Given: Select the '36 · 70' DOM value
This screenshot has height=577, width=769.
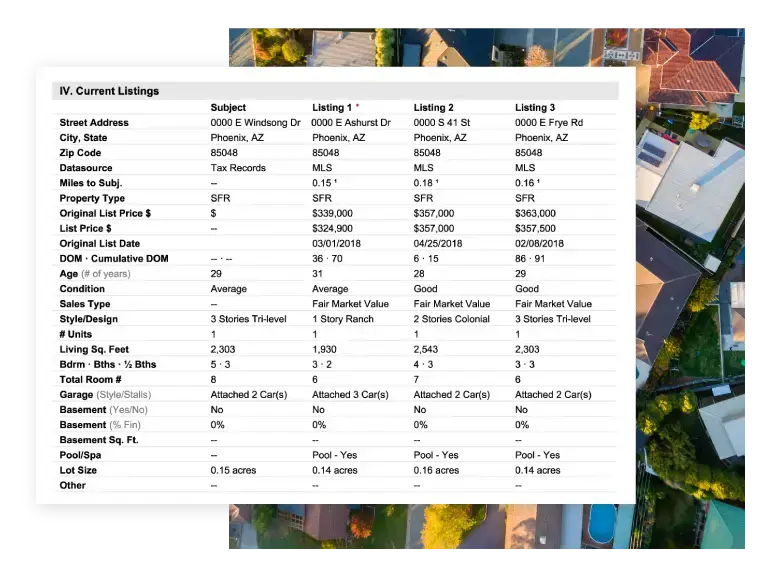Looking at the screenshot, I should pos(327,259).
